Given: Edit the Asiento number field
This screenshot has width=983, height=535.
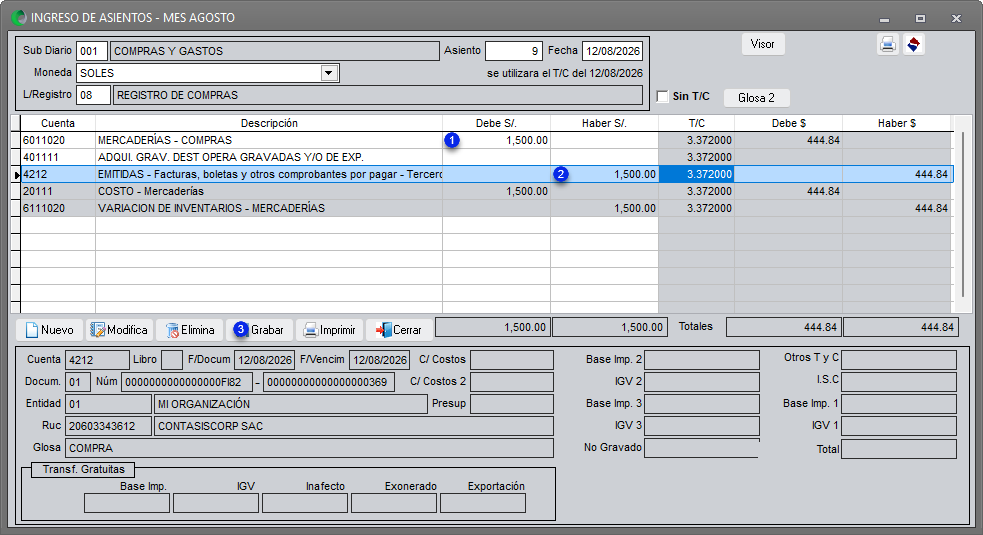Looking at the screenshot, I should 513,51.
